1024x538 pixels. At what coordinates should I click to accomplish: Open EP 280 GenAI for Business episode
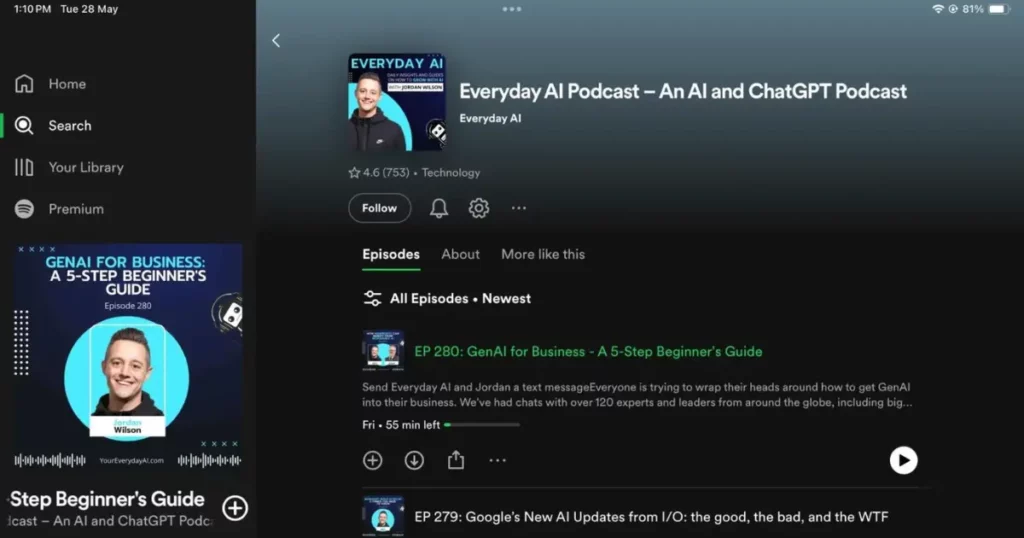pos(588,351)
